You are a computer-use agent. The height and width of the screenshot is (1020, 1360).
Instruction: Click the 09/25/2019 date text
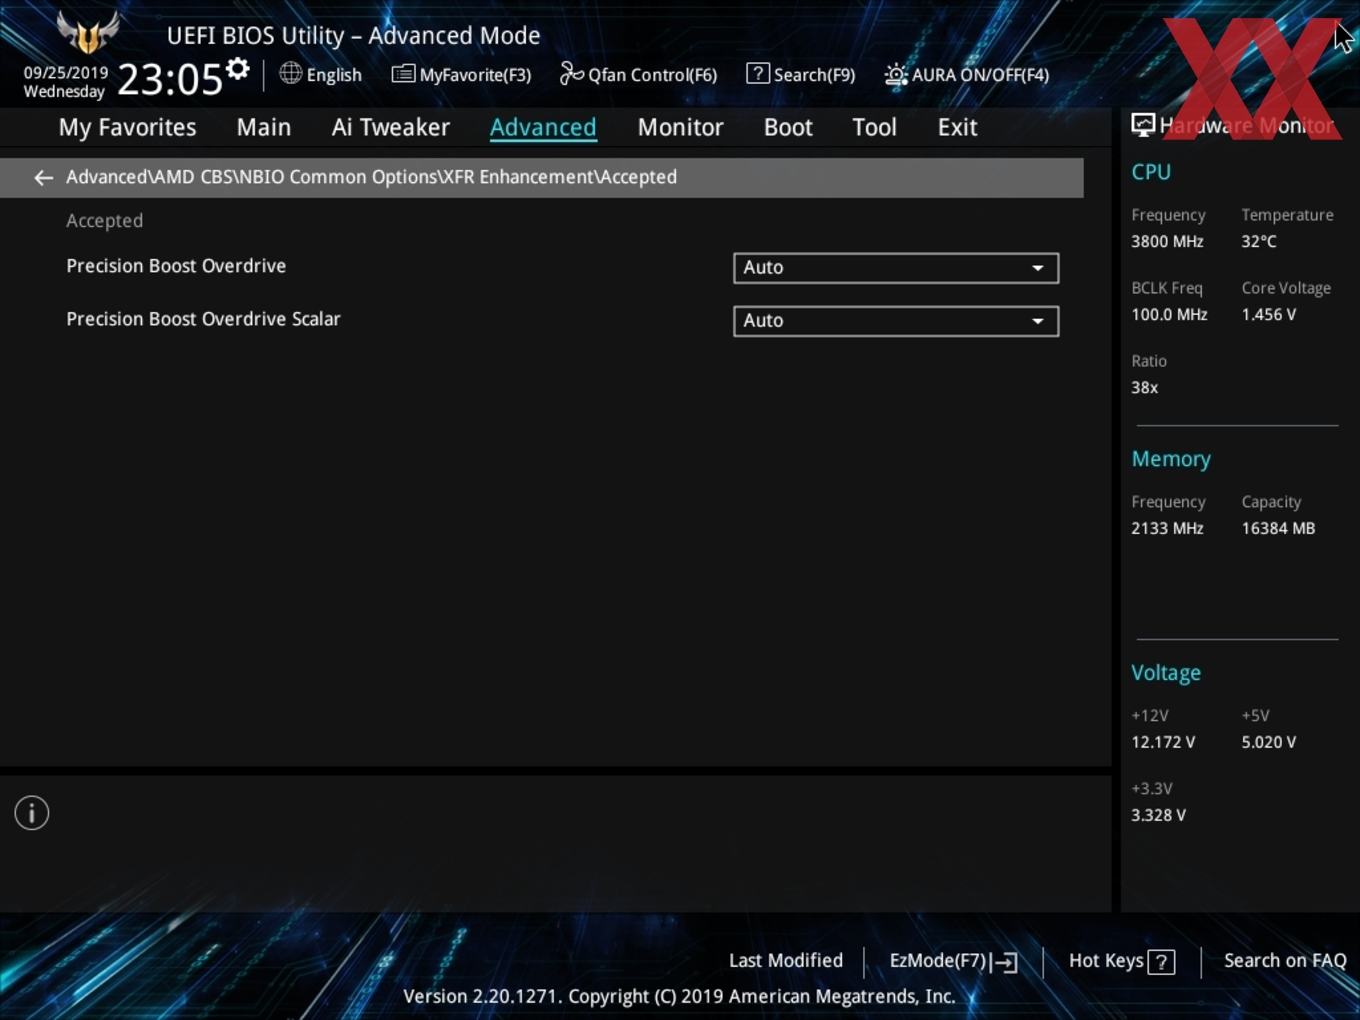click(66, 73)
